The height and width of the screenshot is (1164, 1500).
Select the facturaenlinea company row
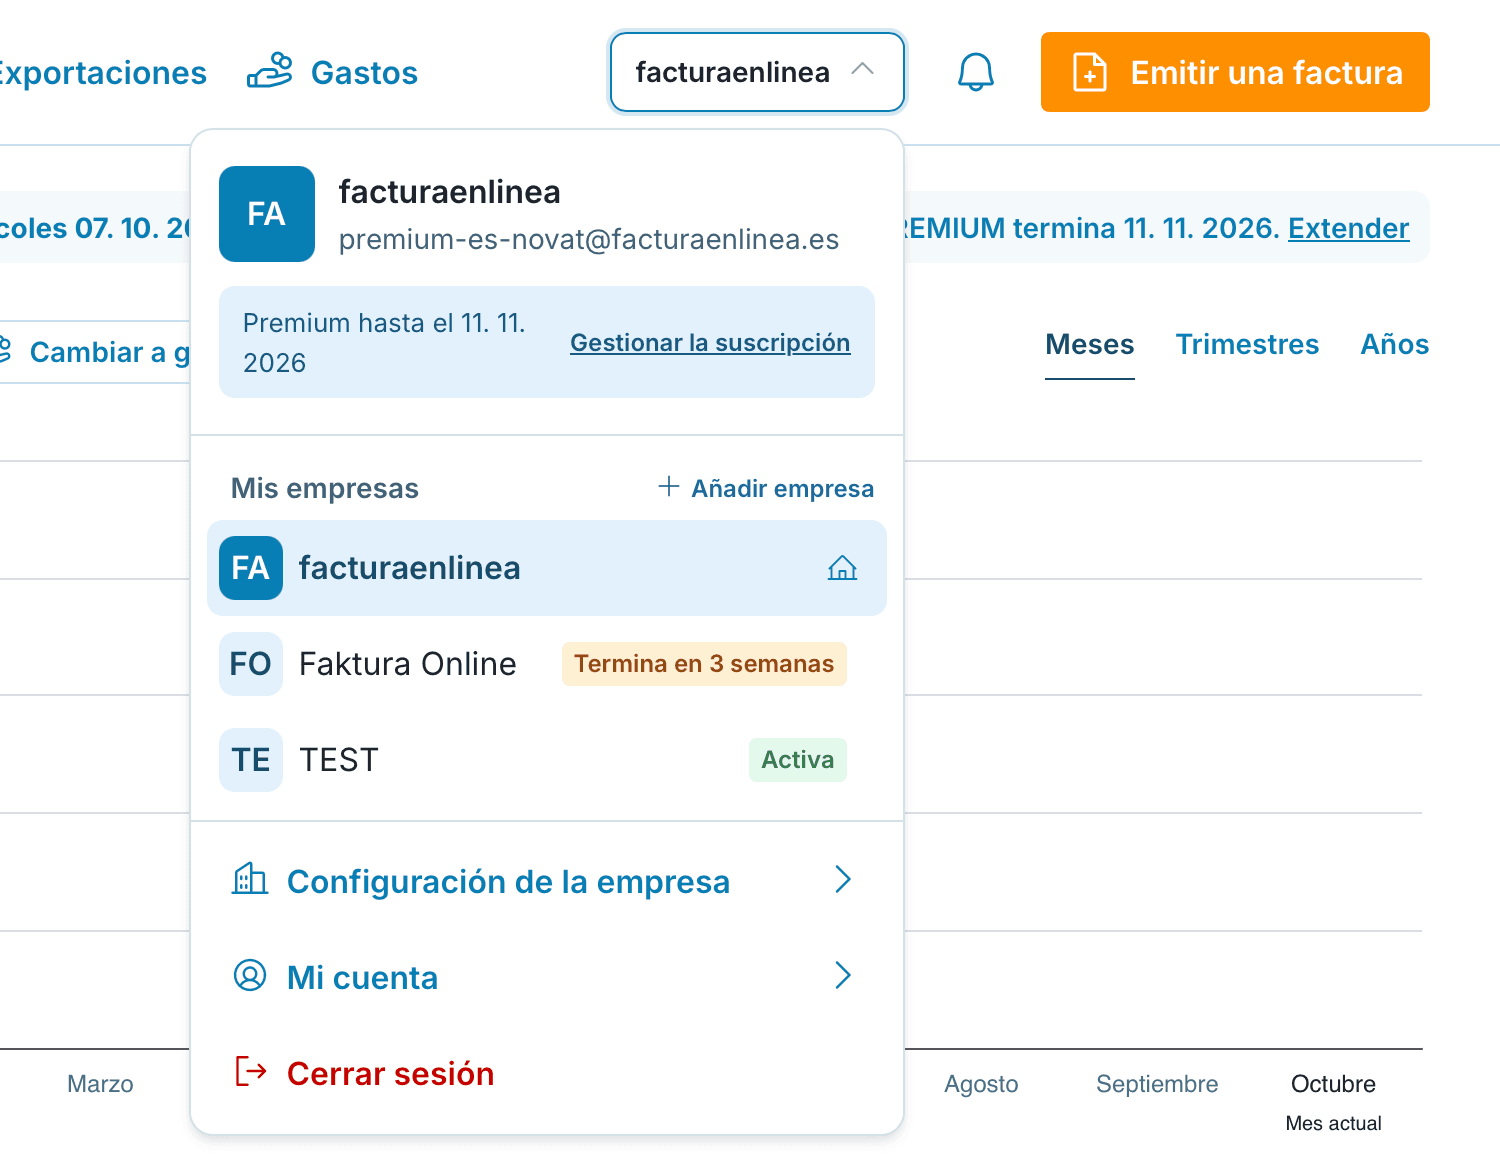coord(547,568)
